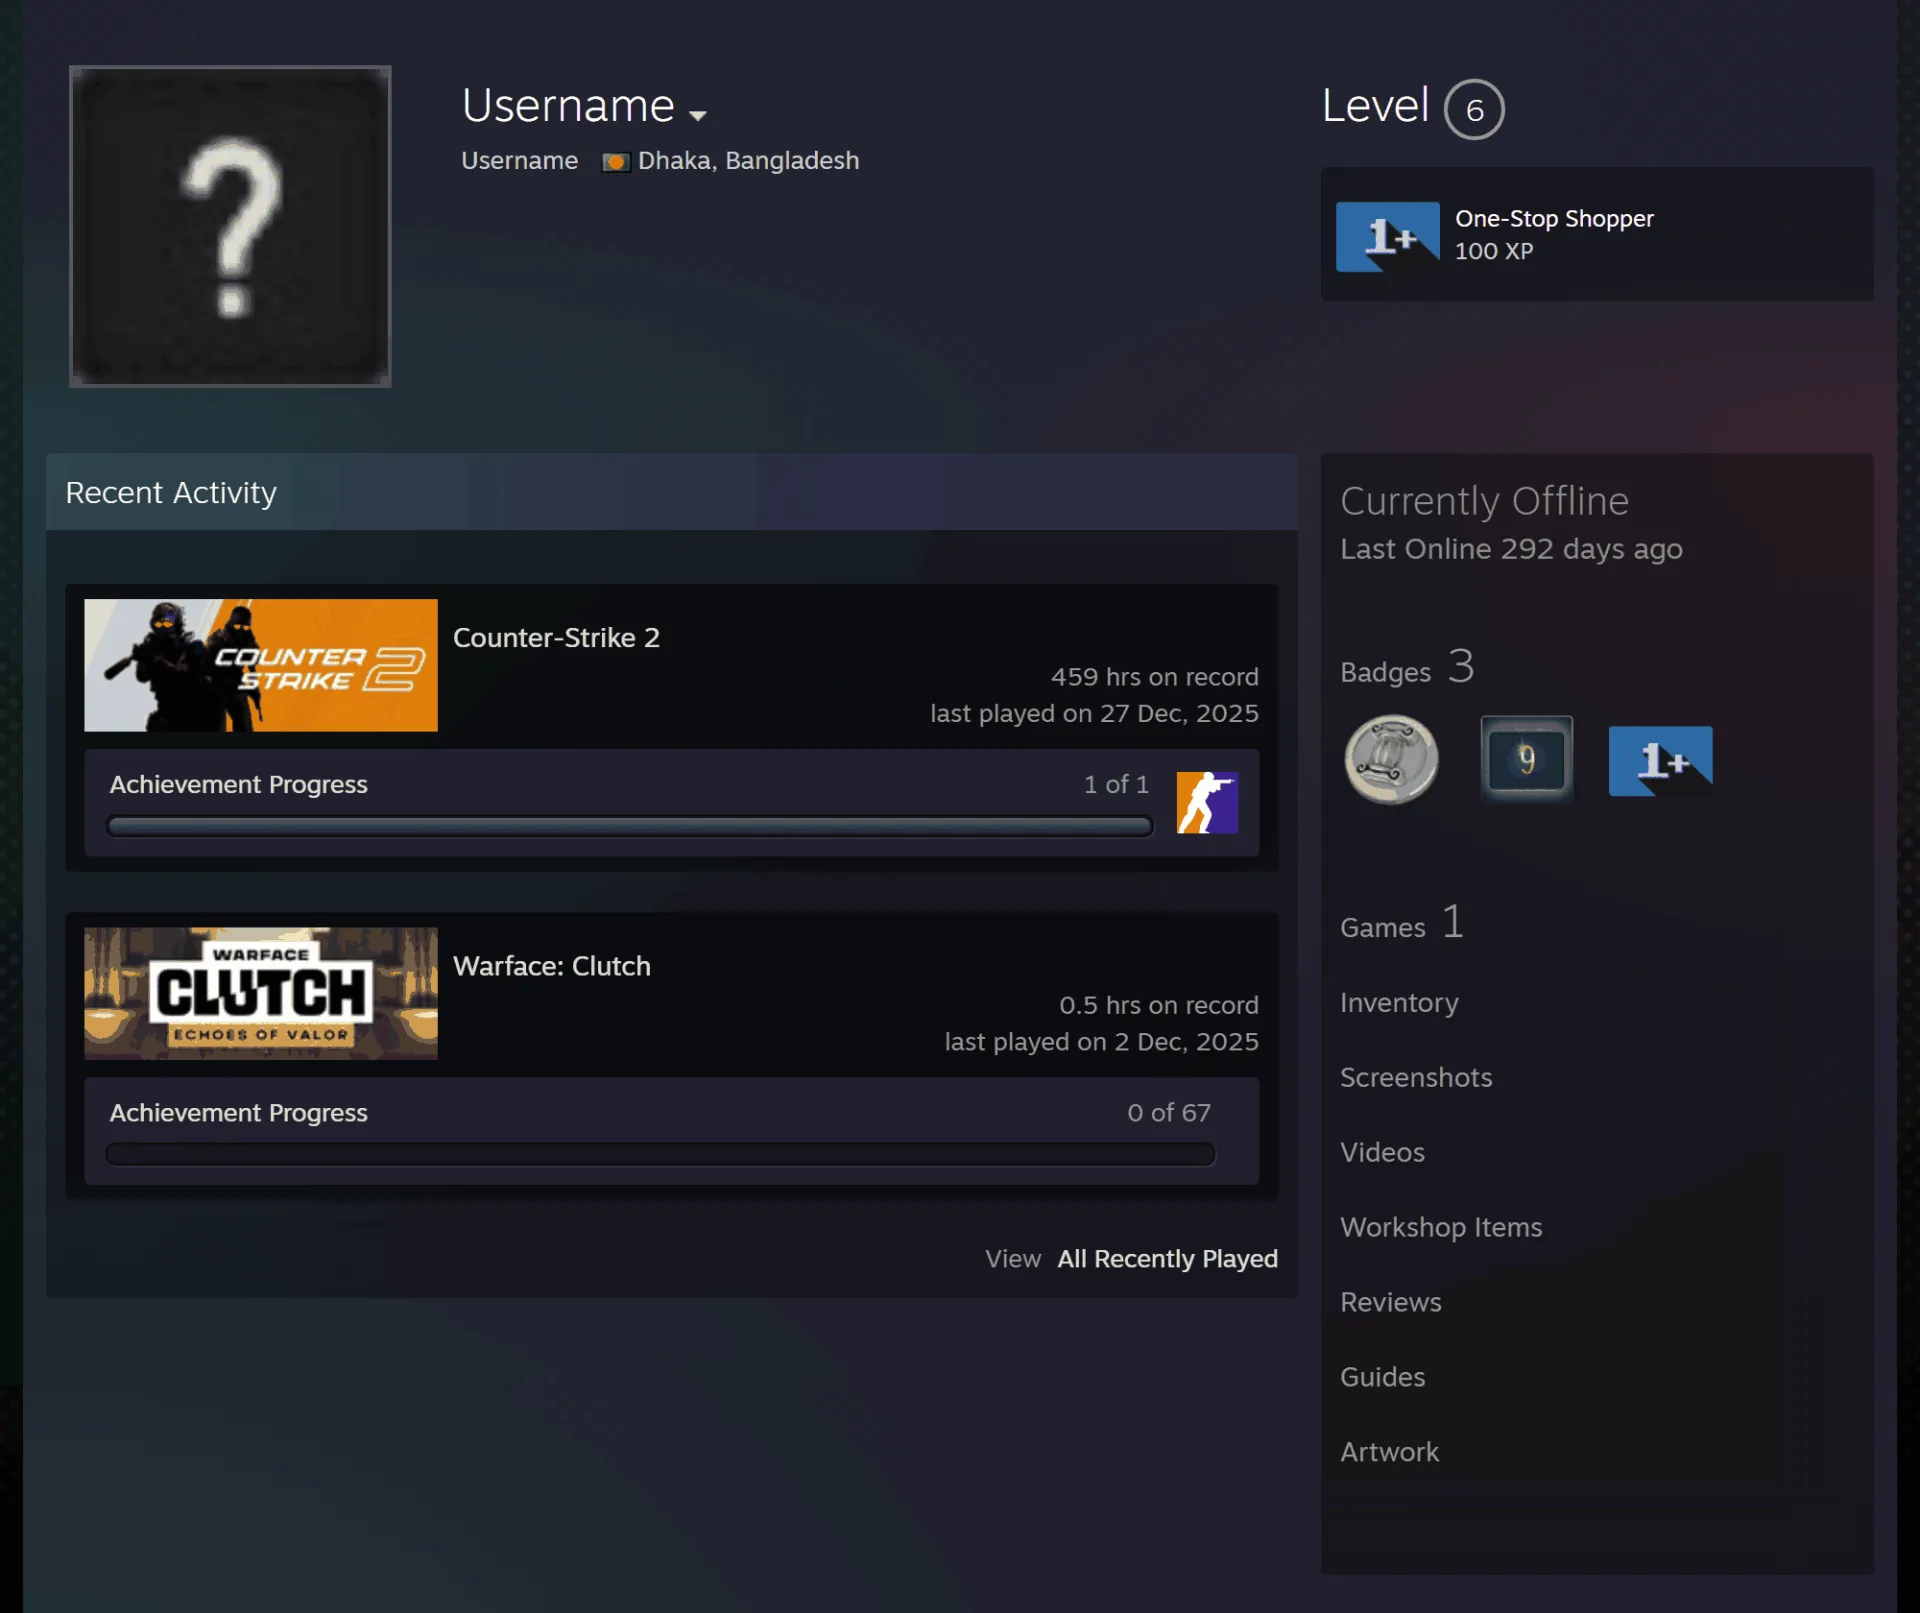Click the Warface: Clutch achievement progress bar
Viewport: 1920px width, 1613px height.
[660, 1154]
